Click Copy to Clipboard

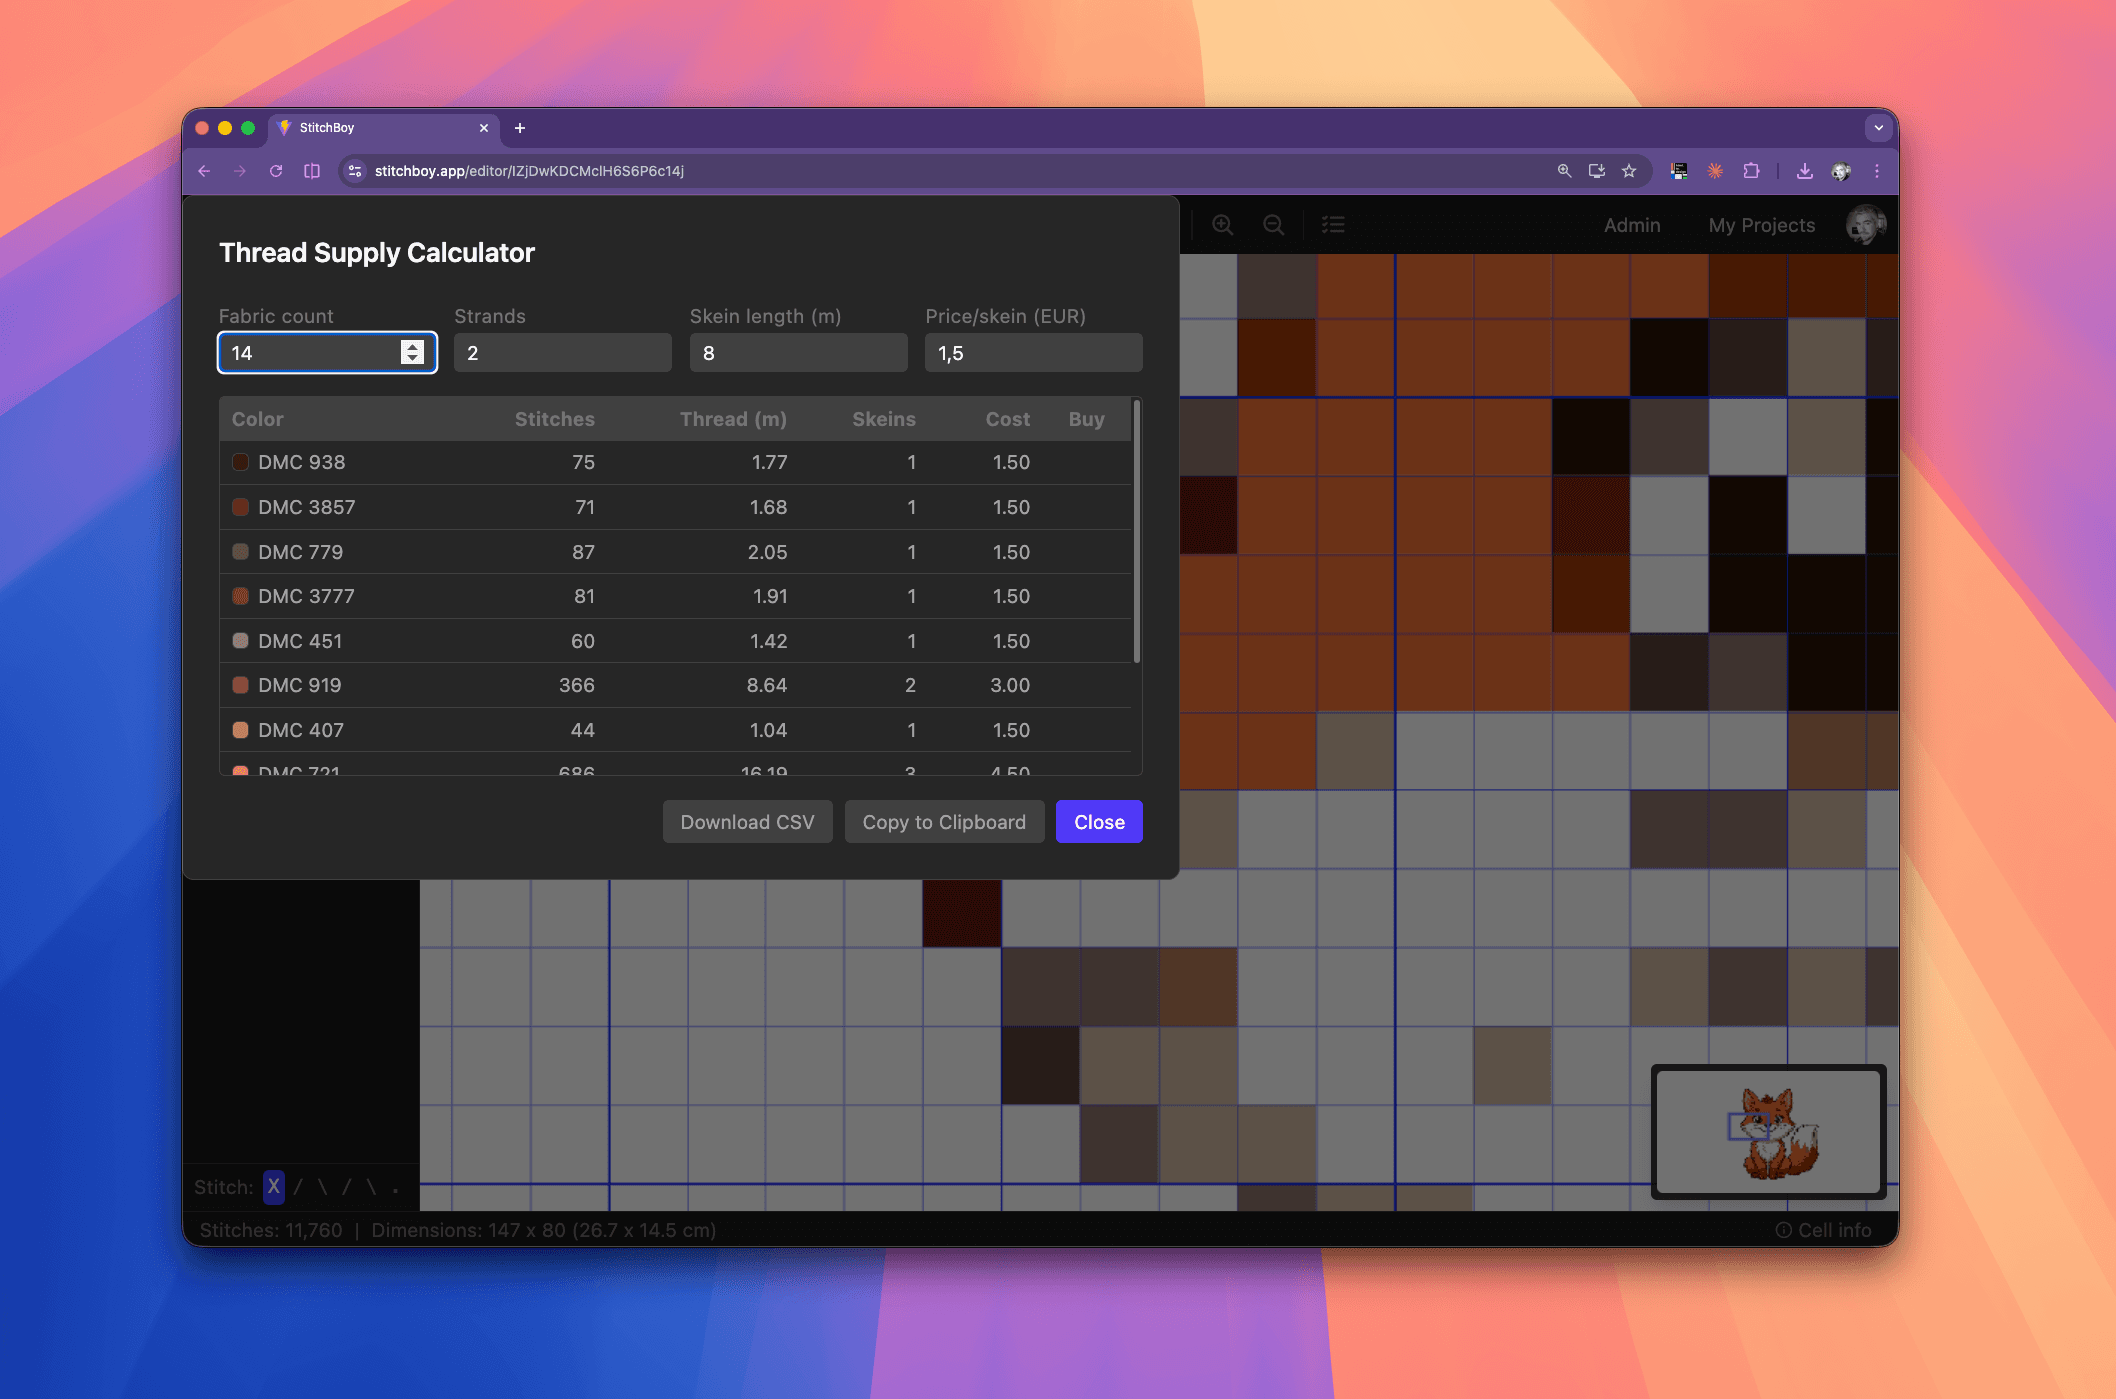pos(944,821)
